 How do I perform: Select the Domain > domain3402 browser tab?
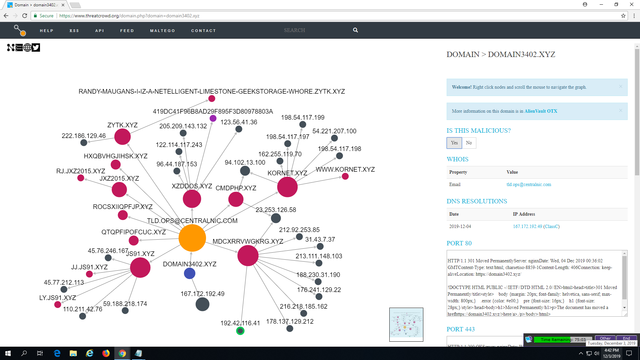35,5
